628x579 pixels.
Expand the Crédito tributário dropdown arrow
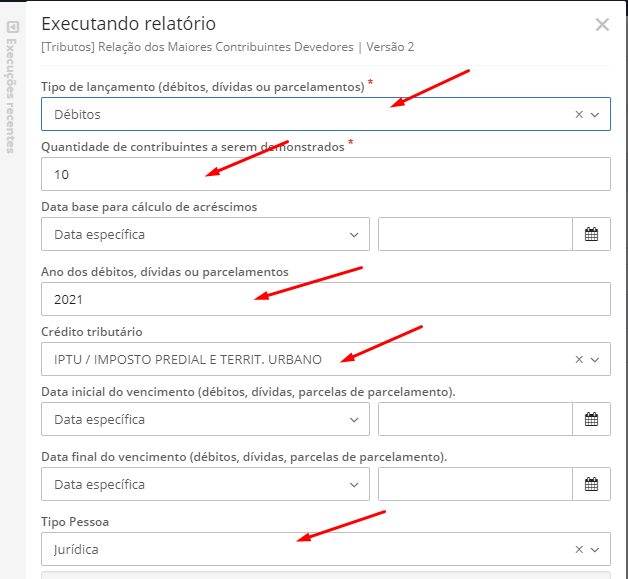point(595,360)
